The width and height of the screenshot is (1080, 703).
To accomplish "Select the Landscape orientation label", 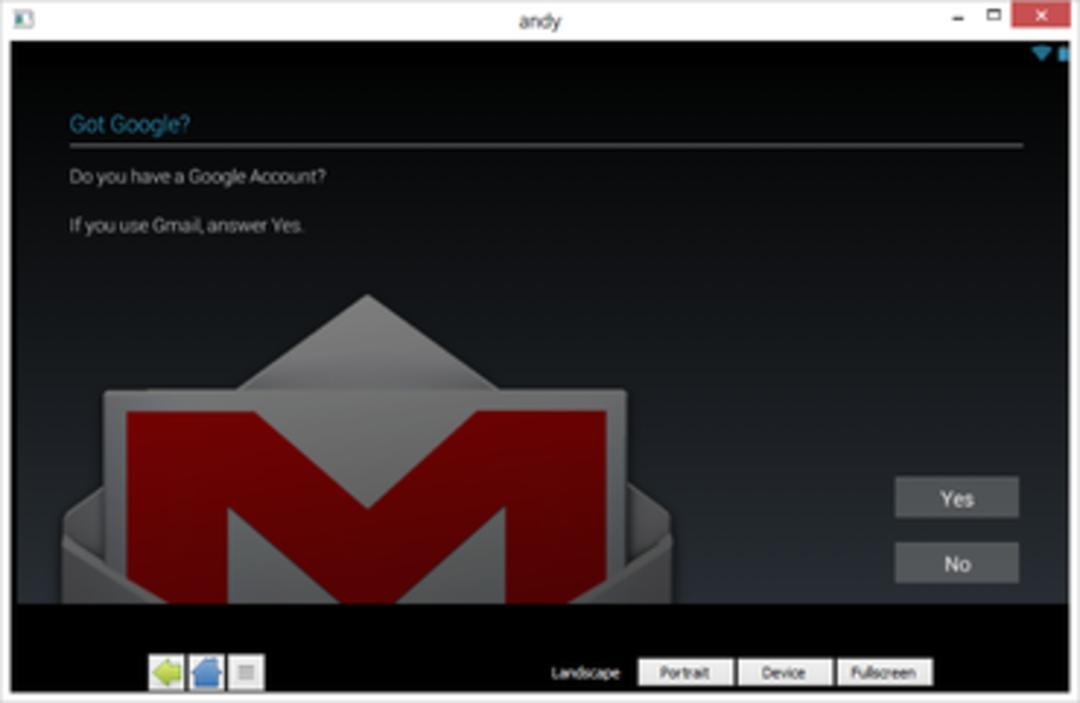I will (x=585, y=673).
